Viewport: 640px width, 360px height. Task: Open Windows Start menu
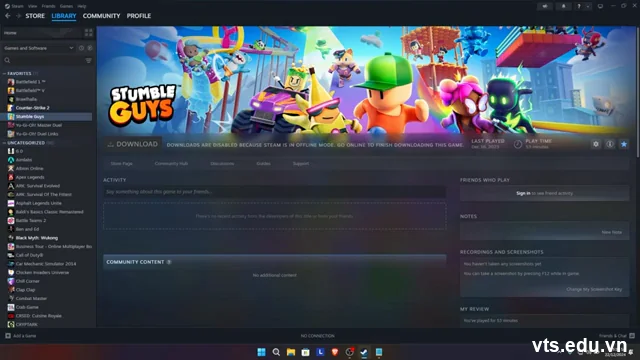tap(262, 352)
